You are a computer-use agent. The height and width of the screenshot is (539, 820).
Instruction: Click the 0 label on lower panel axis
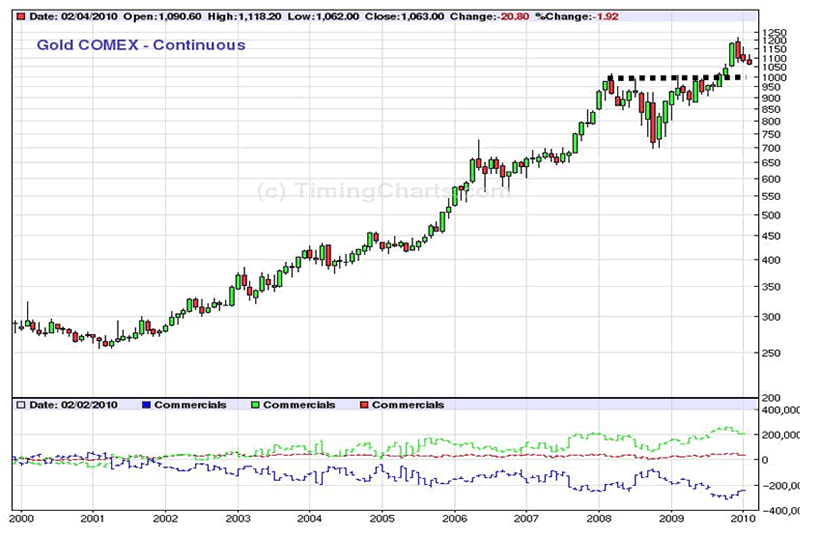[765, 460]
